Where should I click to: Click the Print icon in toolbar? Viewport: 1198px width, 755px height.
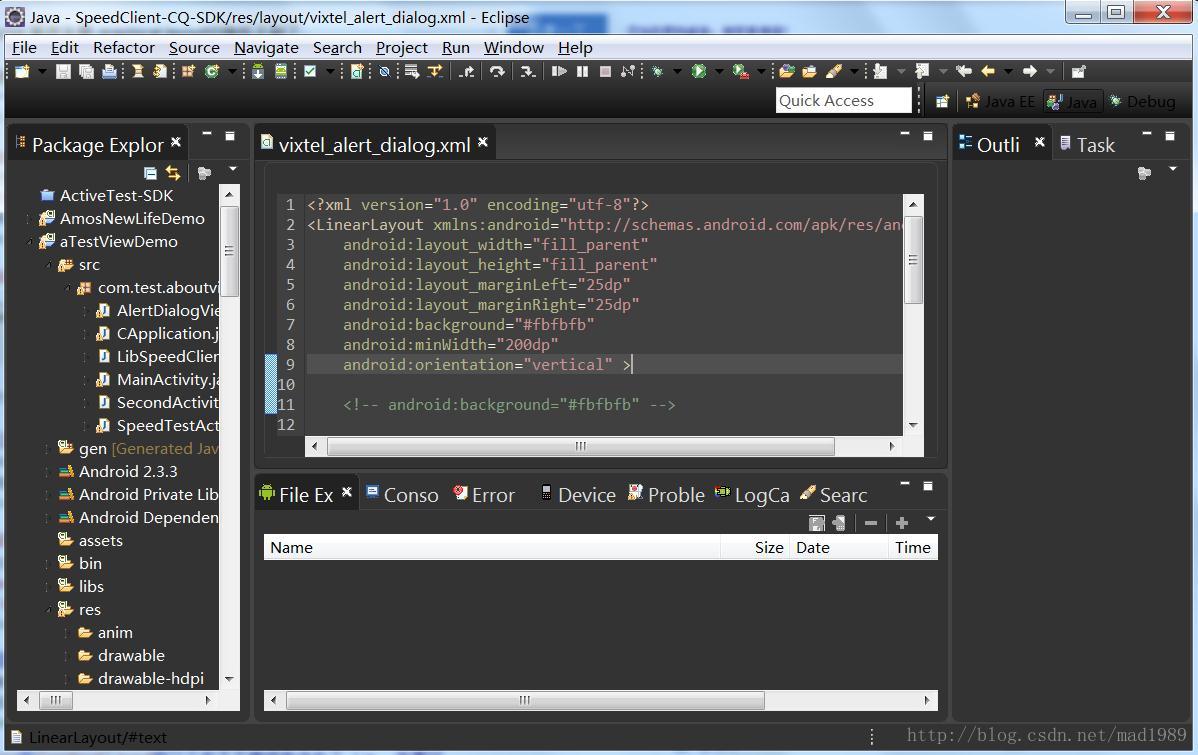click(109, 71)
